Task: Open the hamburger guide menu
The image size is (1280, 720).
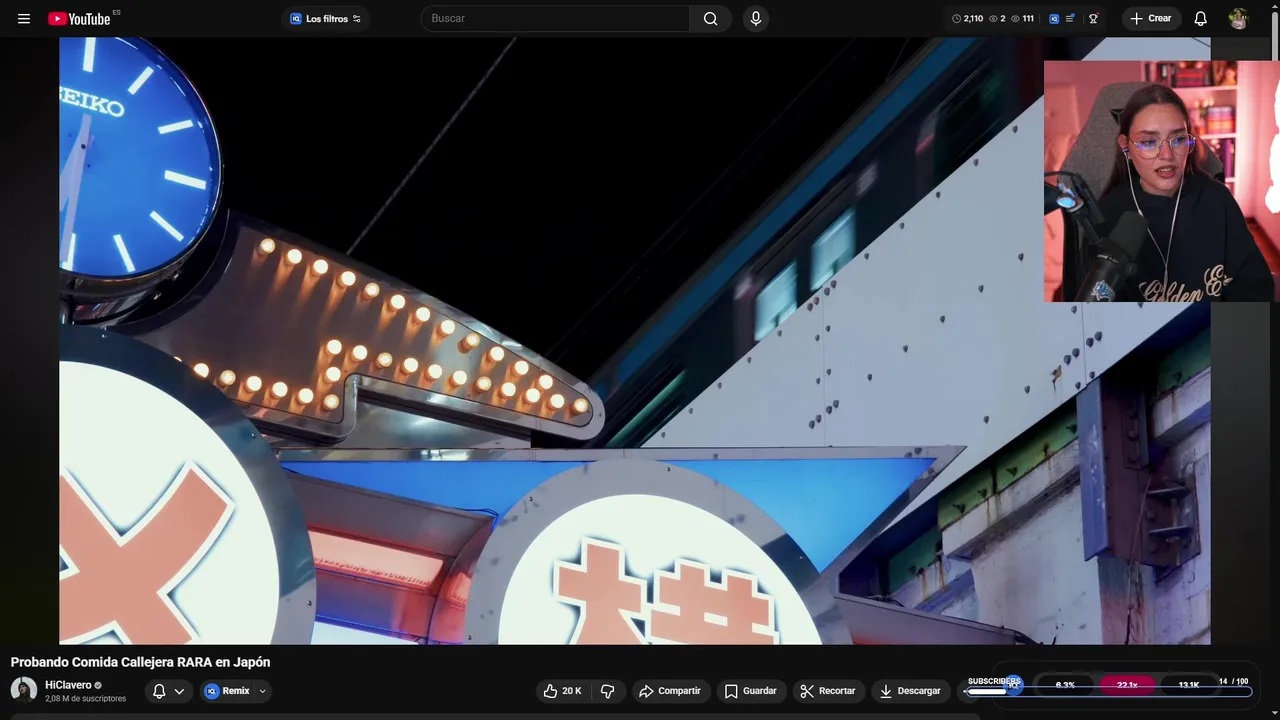Action: point(24,19)
